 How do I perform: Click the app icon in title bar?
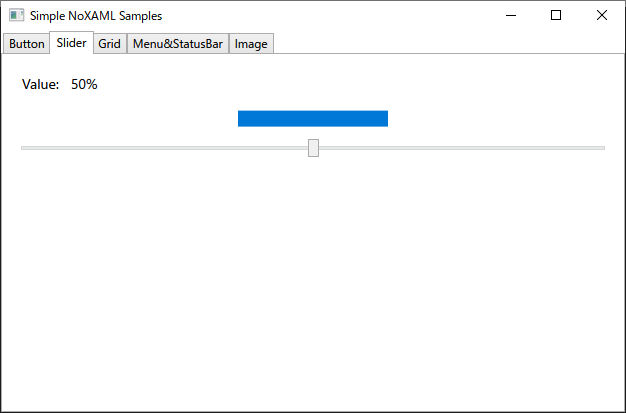point(16,15)
